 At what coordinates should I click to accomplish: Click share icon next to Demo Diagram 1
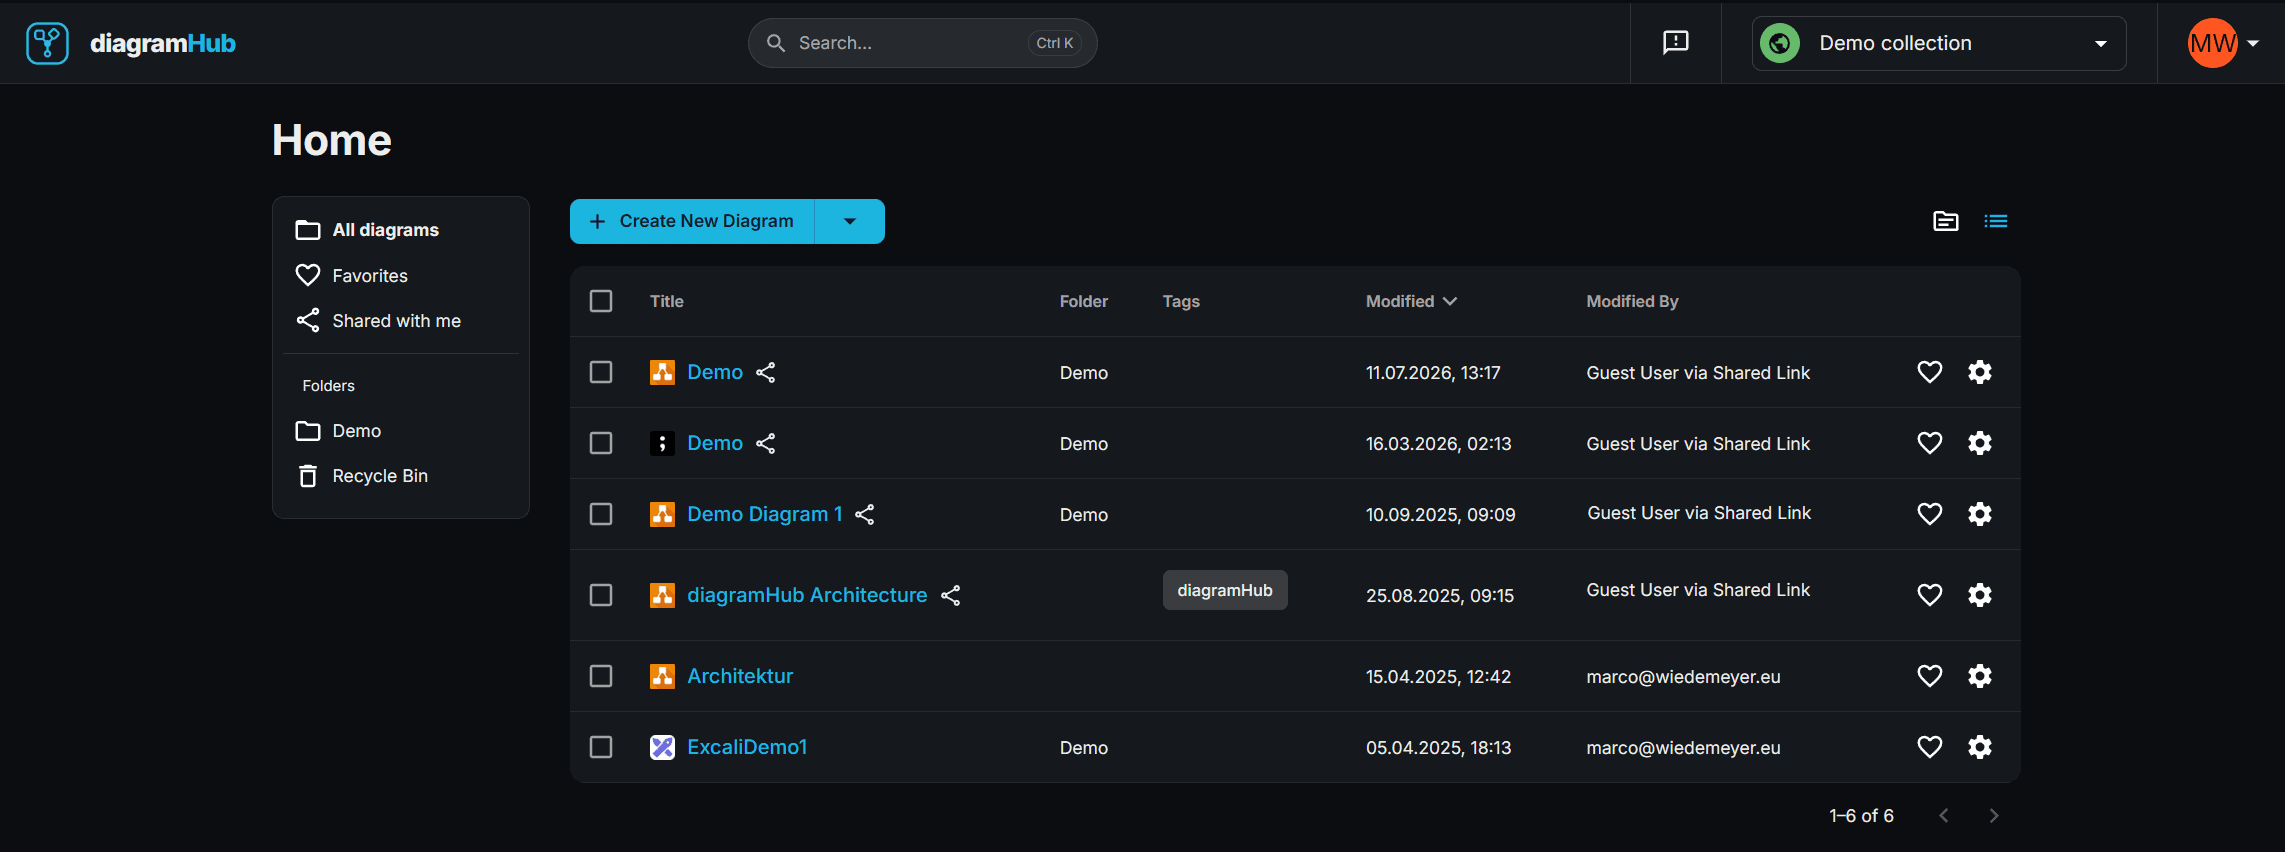tap(865, 514)
